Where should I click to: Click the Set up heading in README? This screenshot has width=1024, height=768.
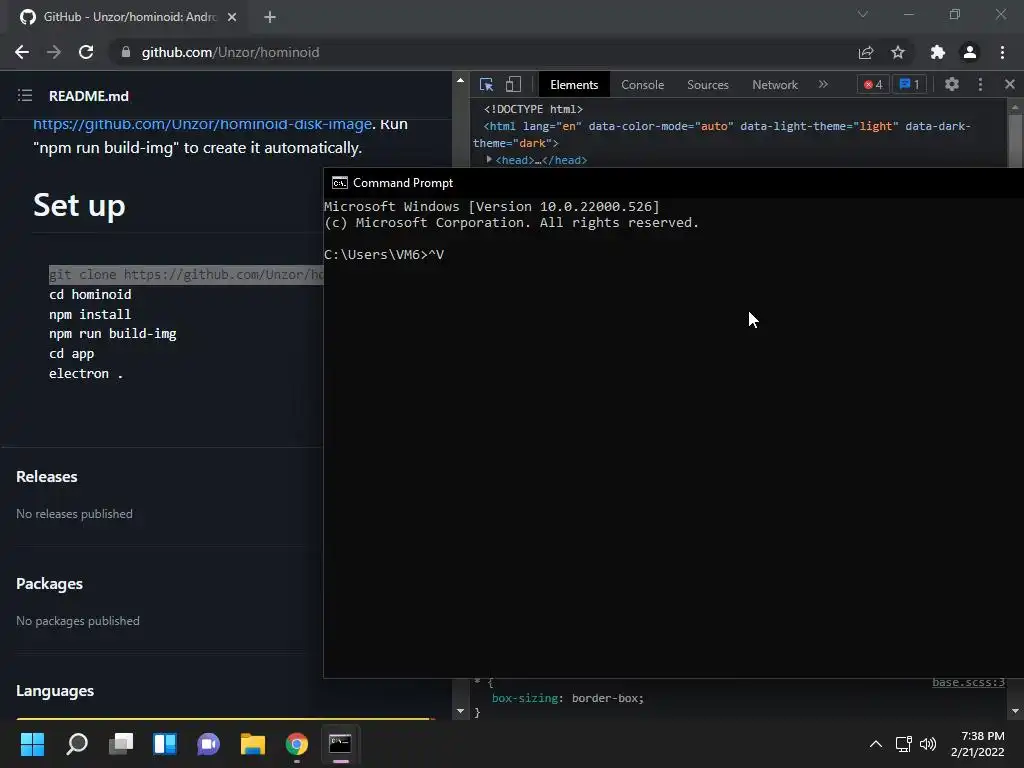79,205
